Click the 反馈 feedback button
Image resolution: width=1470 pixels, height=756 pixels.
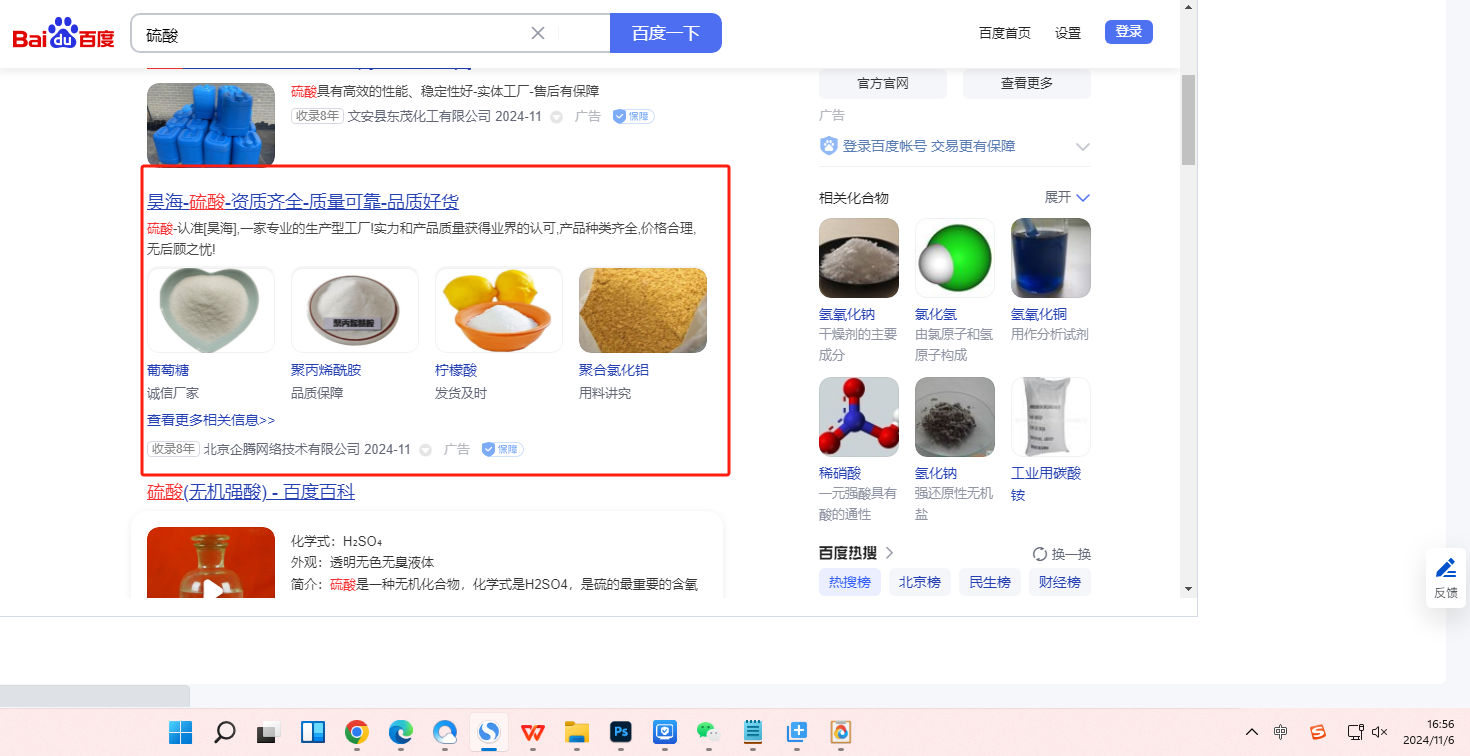pyautogui.click(x=1446, y=578)
